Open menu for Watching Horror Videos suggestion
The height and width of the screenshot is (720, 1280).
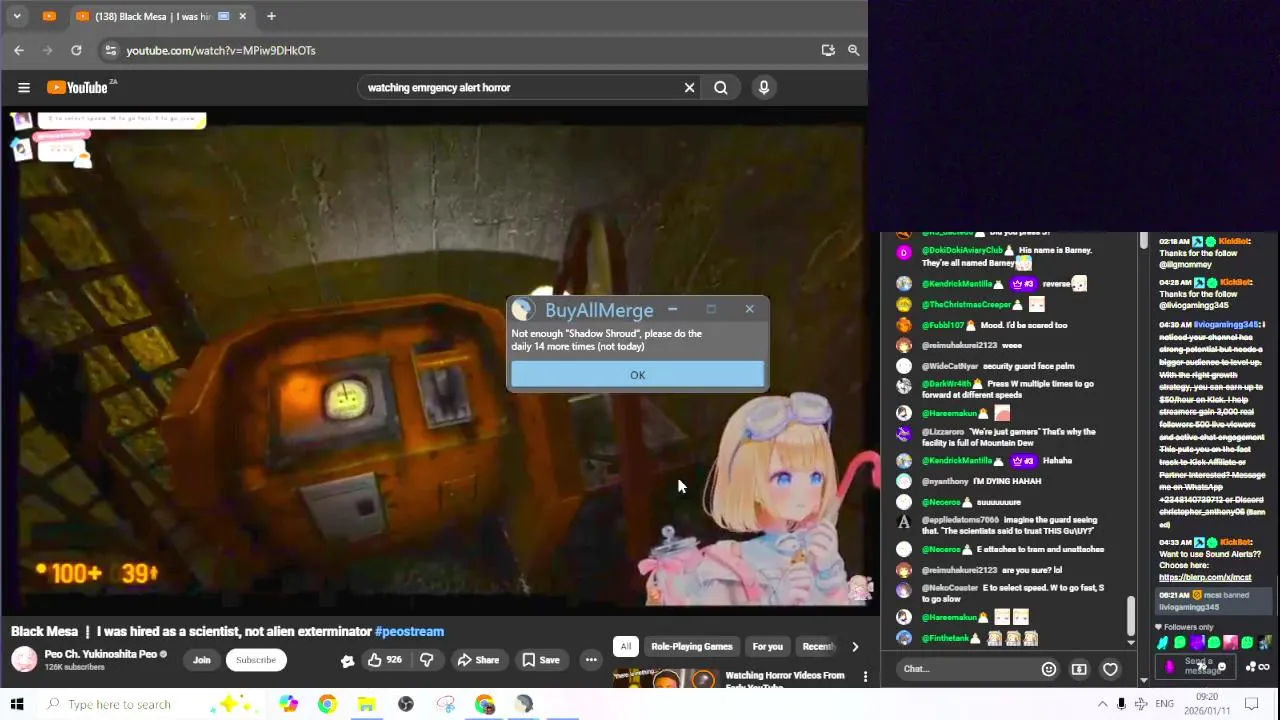(865, 678)
